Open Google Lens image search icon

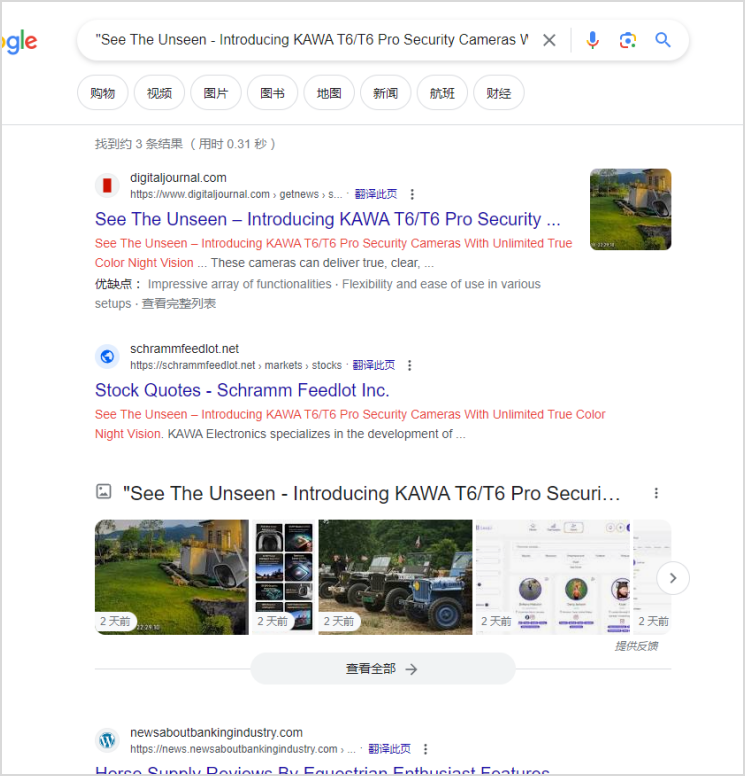pyautogui.click(x=628, y=40)
